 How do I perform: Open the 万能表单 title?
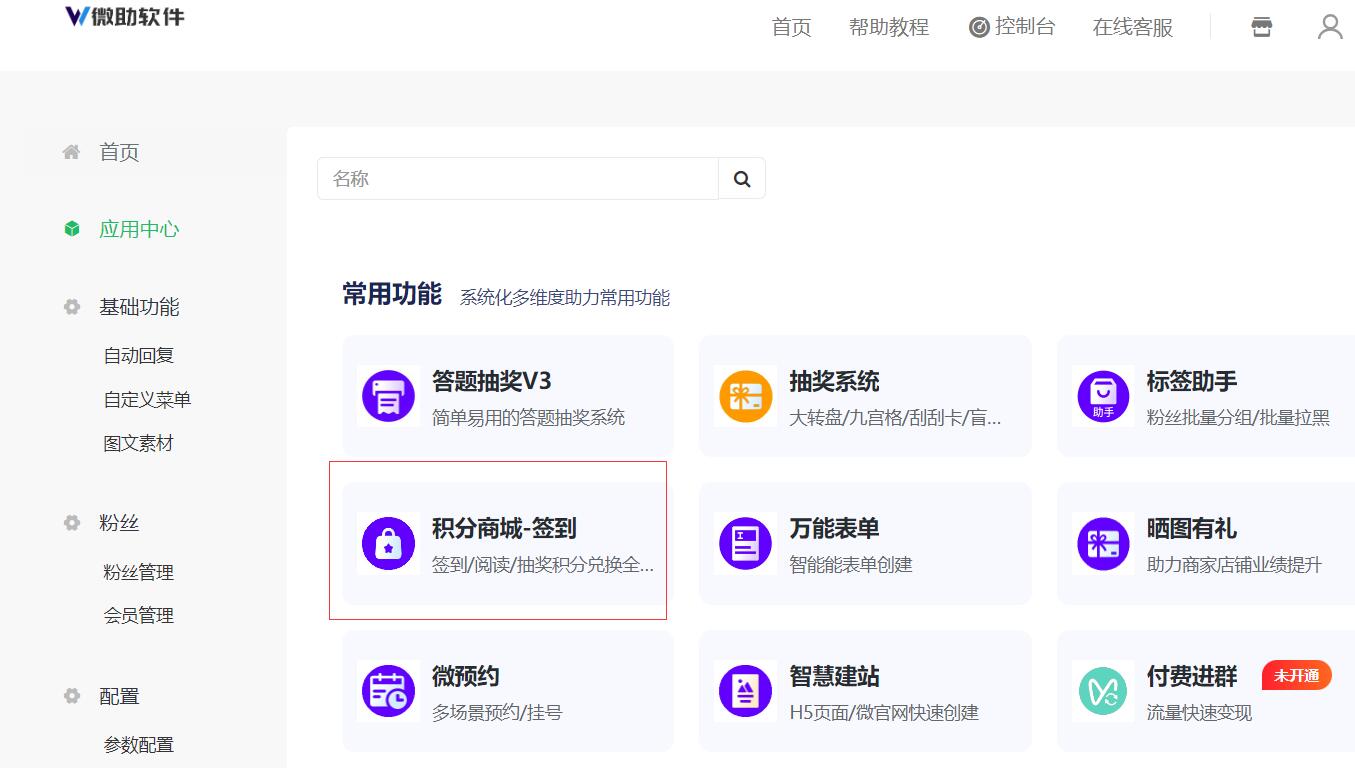click(834, 528)
